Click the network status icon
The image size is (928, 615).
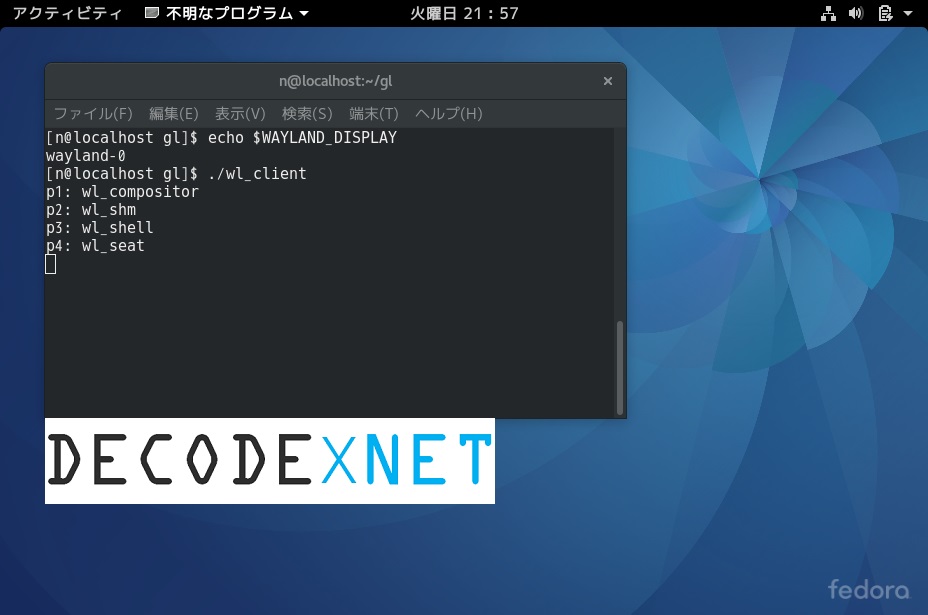[x=828, y=13]
